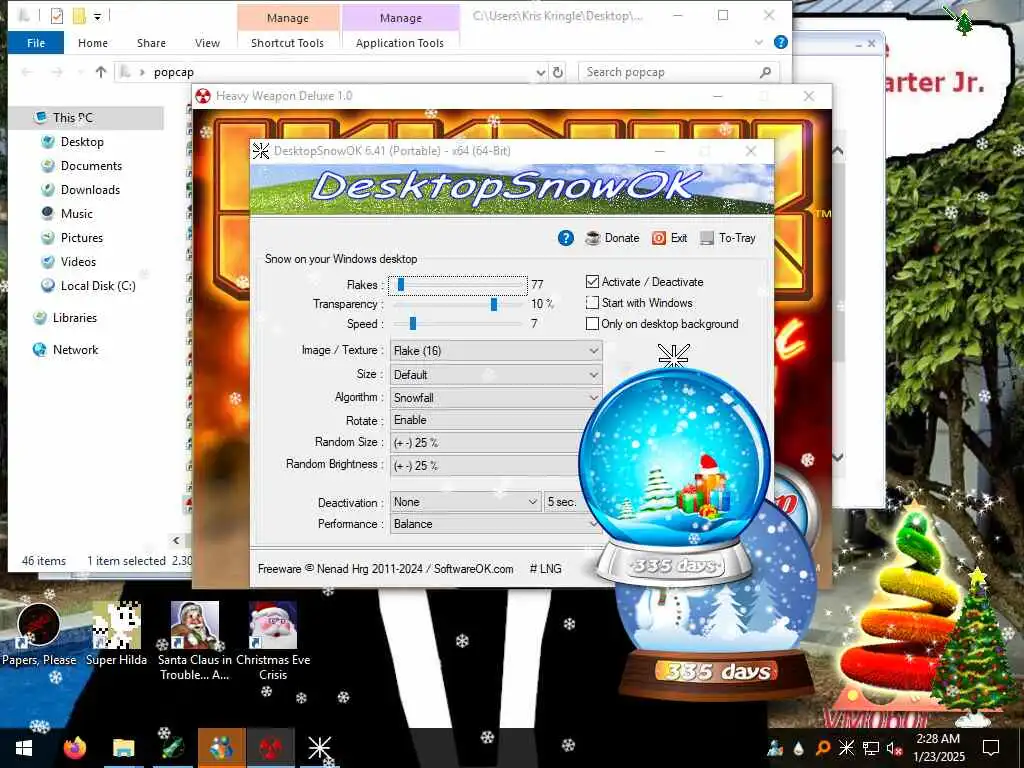This screenshot has width=1024, height=768.
Task: Open the Shortcut Tools tab
Action: pyautogui.click(x=287, y=42)
